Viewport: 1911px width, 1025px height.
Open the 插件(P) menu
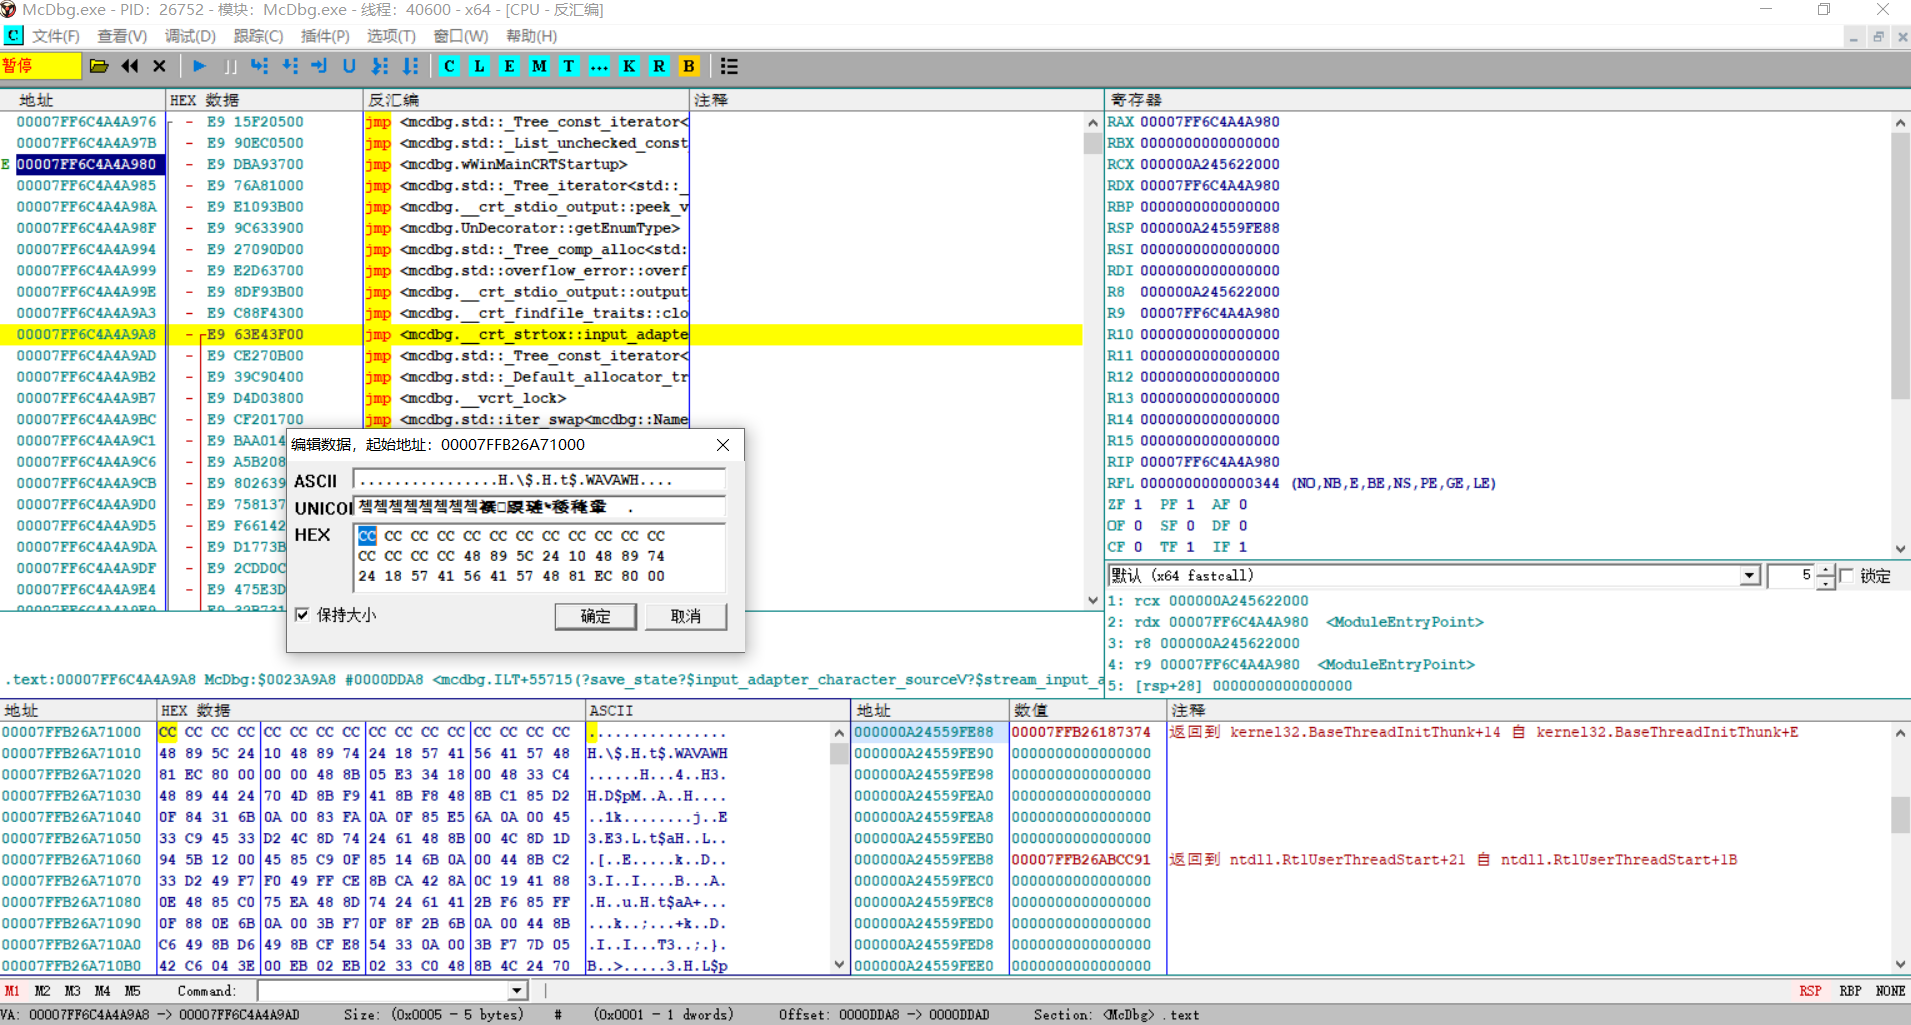pos(325,36)
